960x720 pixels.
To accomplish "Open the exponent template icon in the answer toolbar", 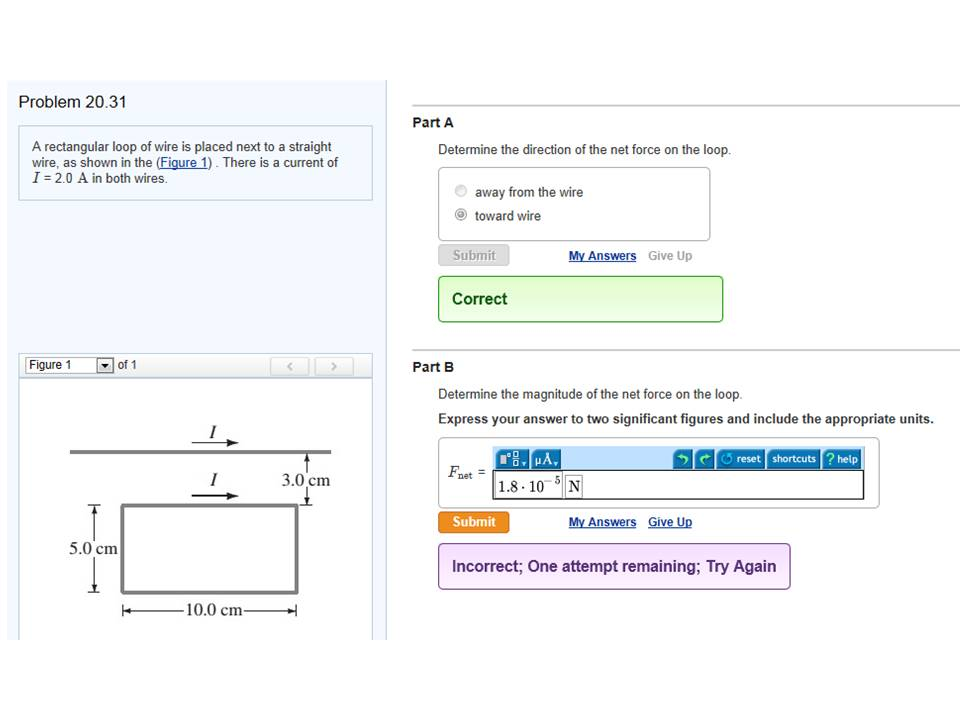I will pyautogui.click(x=510, y=459).
